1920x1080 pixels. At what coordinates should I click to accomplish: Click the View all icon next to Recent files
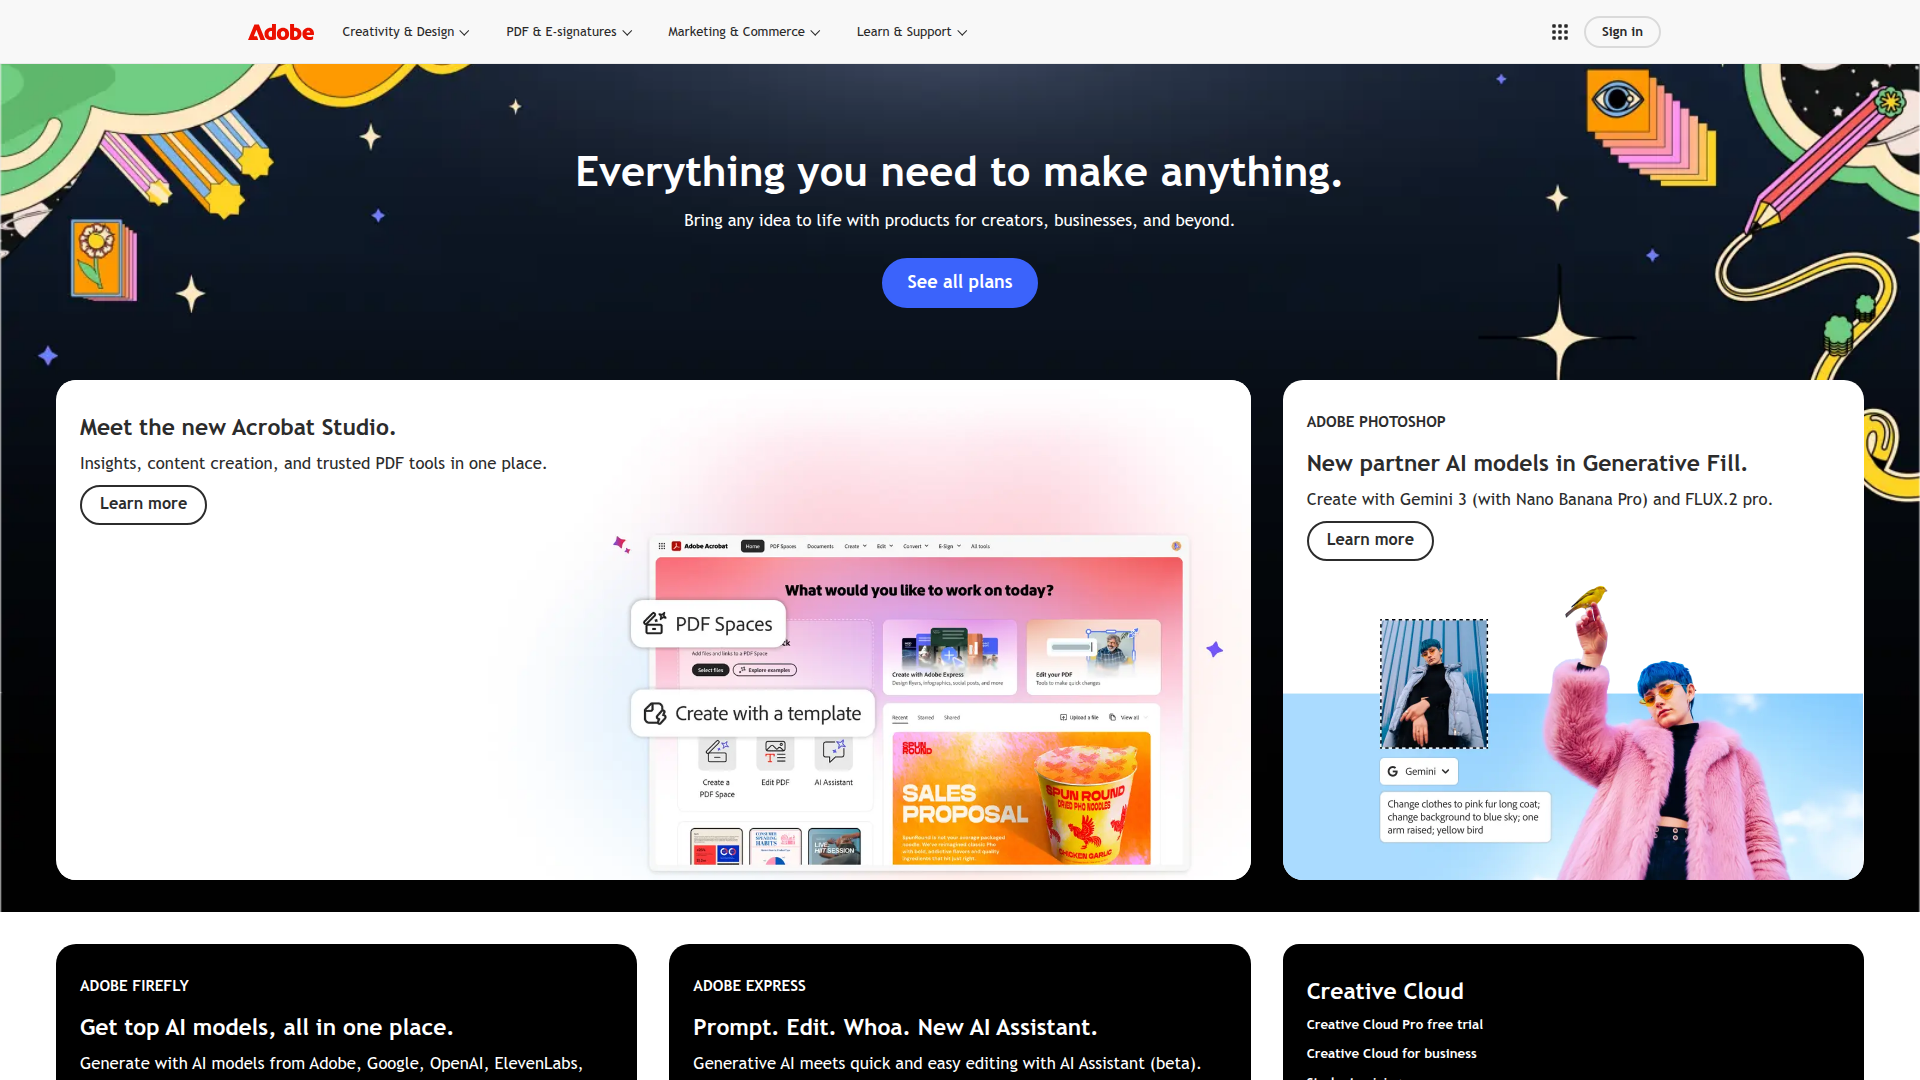click(x=1112, y=717)
